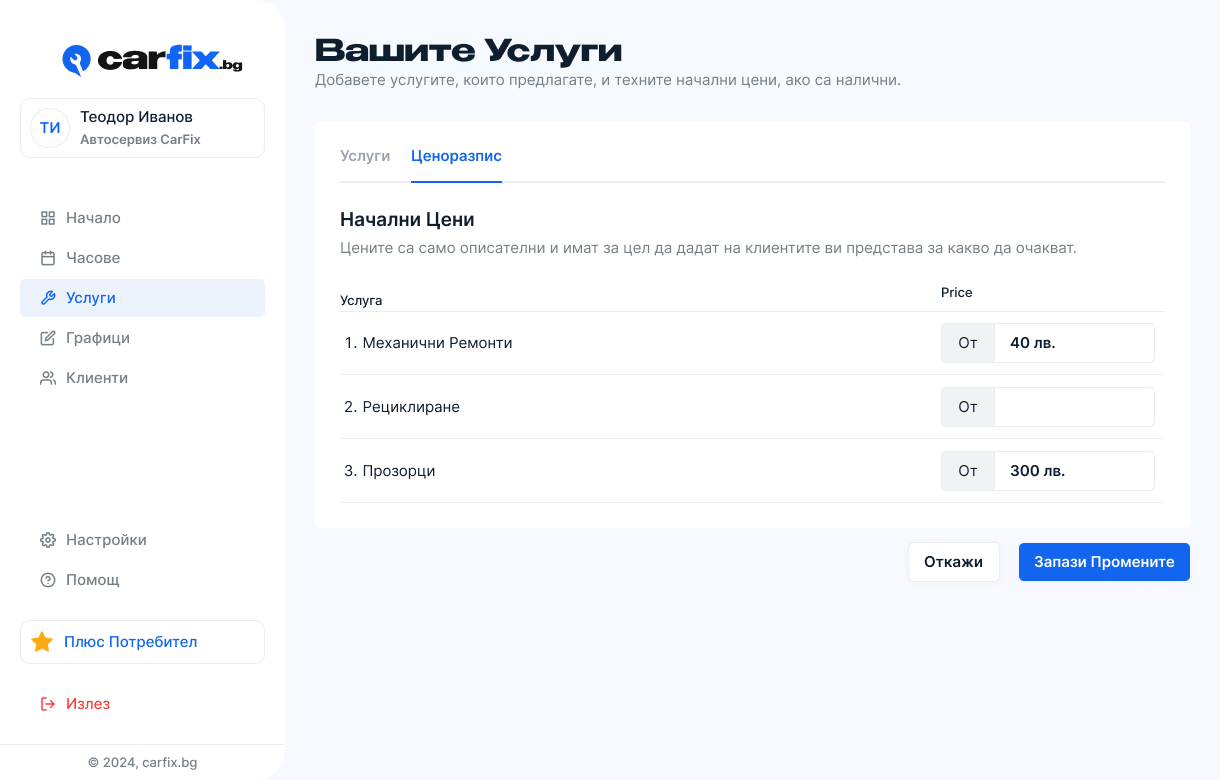1220x780 pixels.
Task: Click the ТИ user avatar
Action: click(50, 128)
